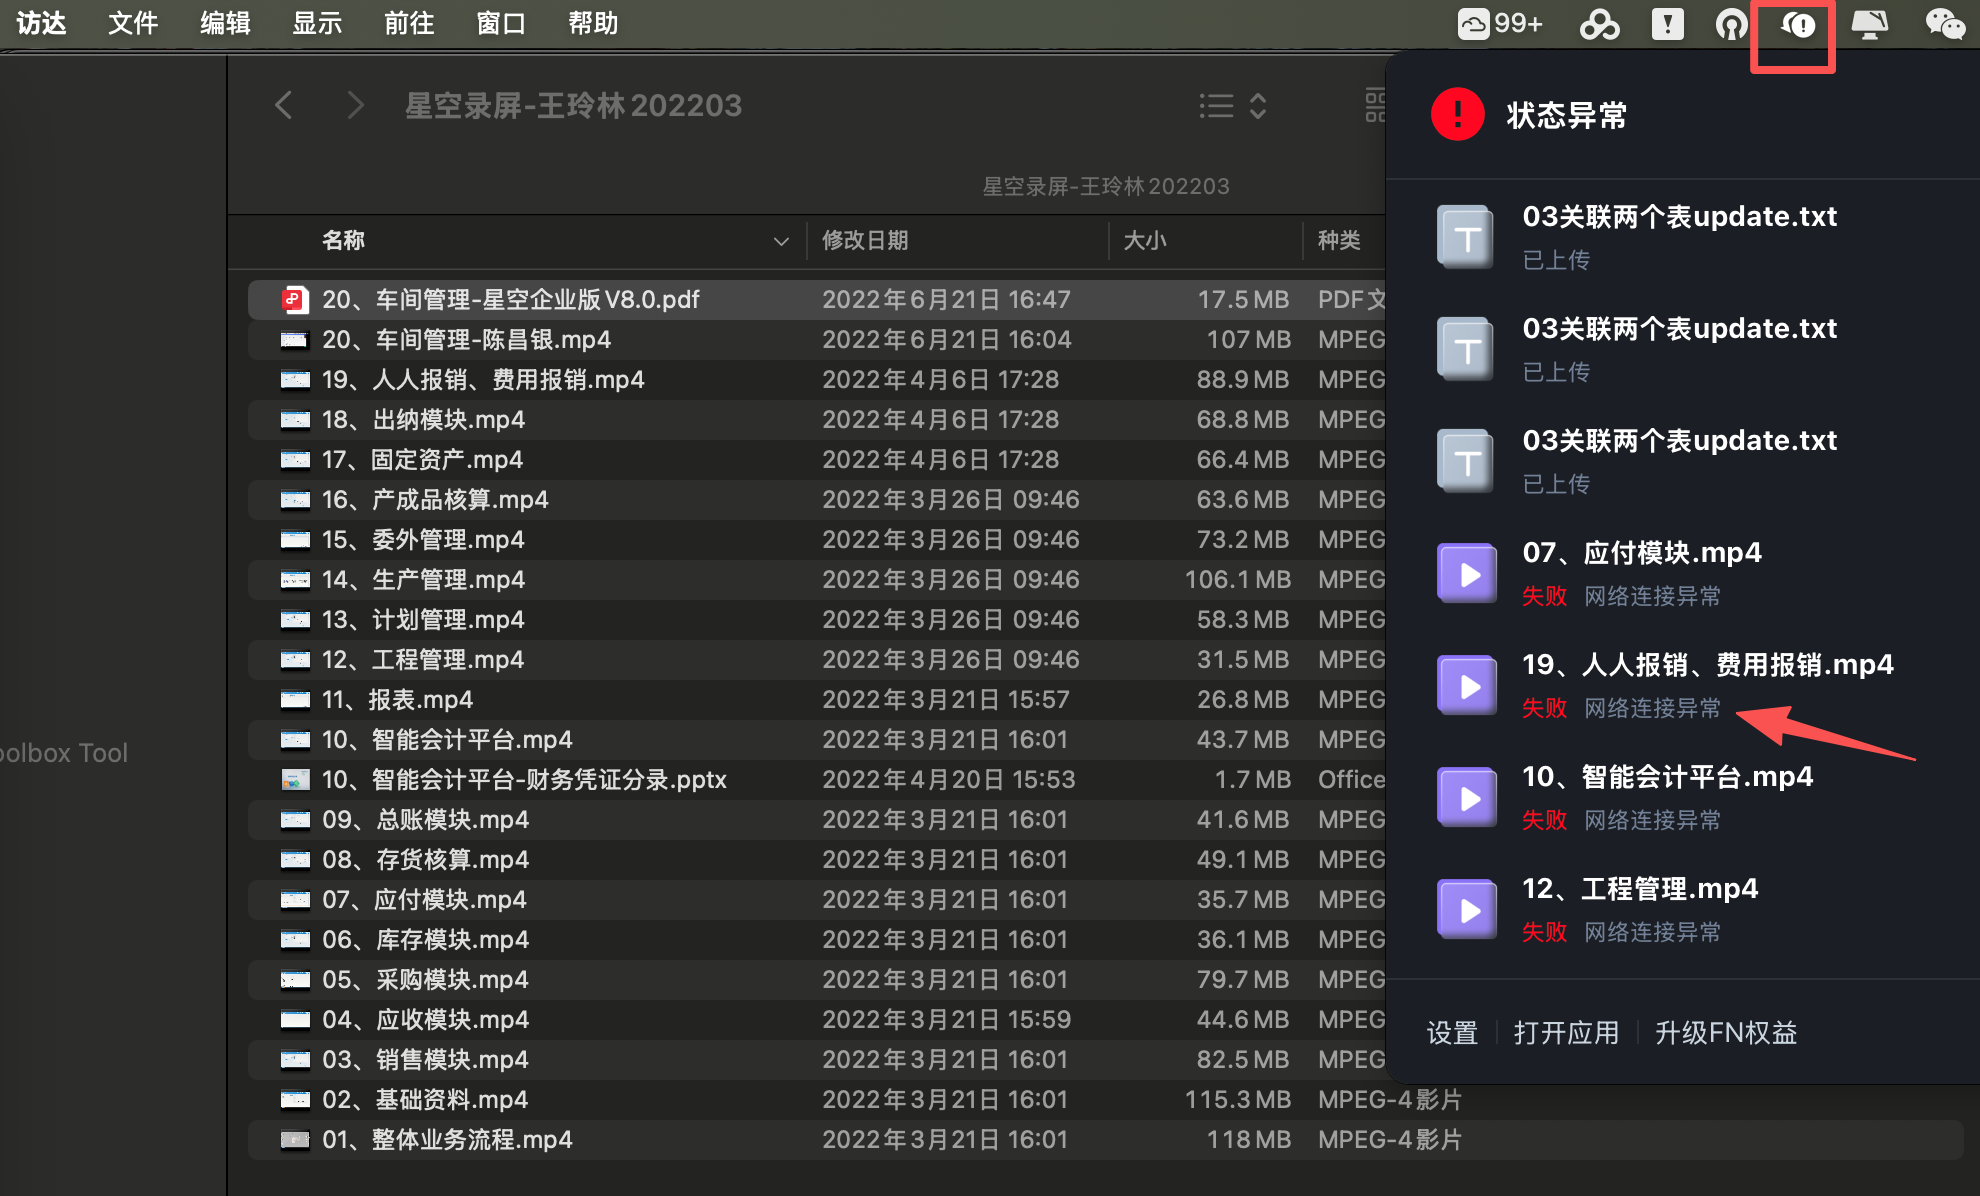Open the 前往 menu
This screenshot has height=1196, width=1980.
click(x=408, y=23)
